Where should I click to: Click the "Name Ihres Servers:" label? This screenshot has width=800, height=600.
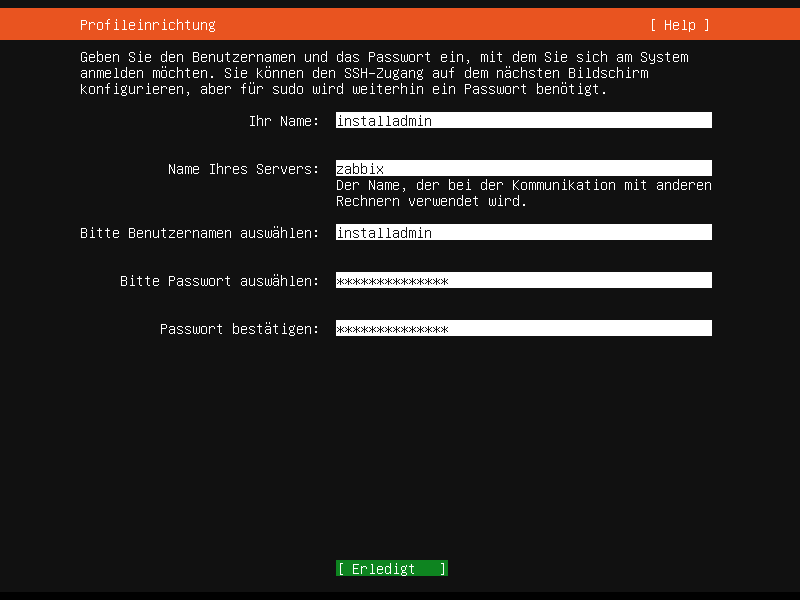pos(243,169)
